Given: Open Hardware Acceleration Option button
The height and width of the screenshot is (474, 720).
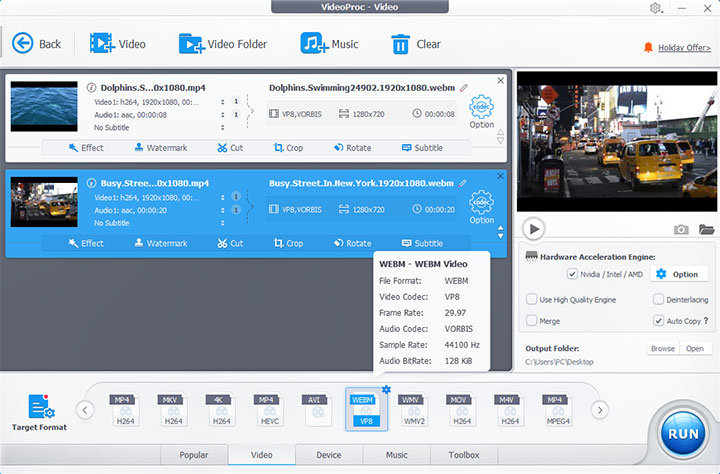Looking at the screenshot, I should [678, 274].
